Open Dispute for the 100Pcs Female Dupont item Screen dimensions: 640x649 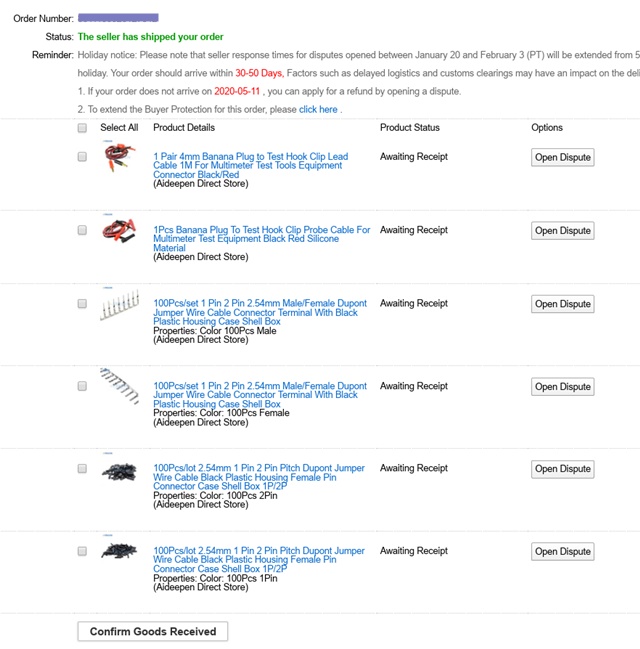[x=562, y=387]
